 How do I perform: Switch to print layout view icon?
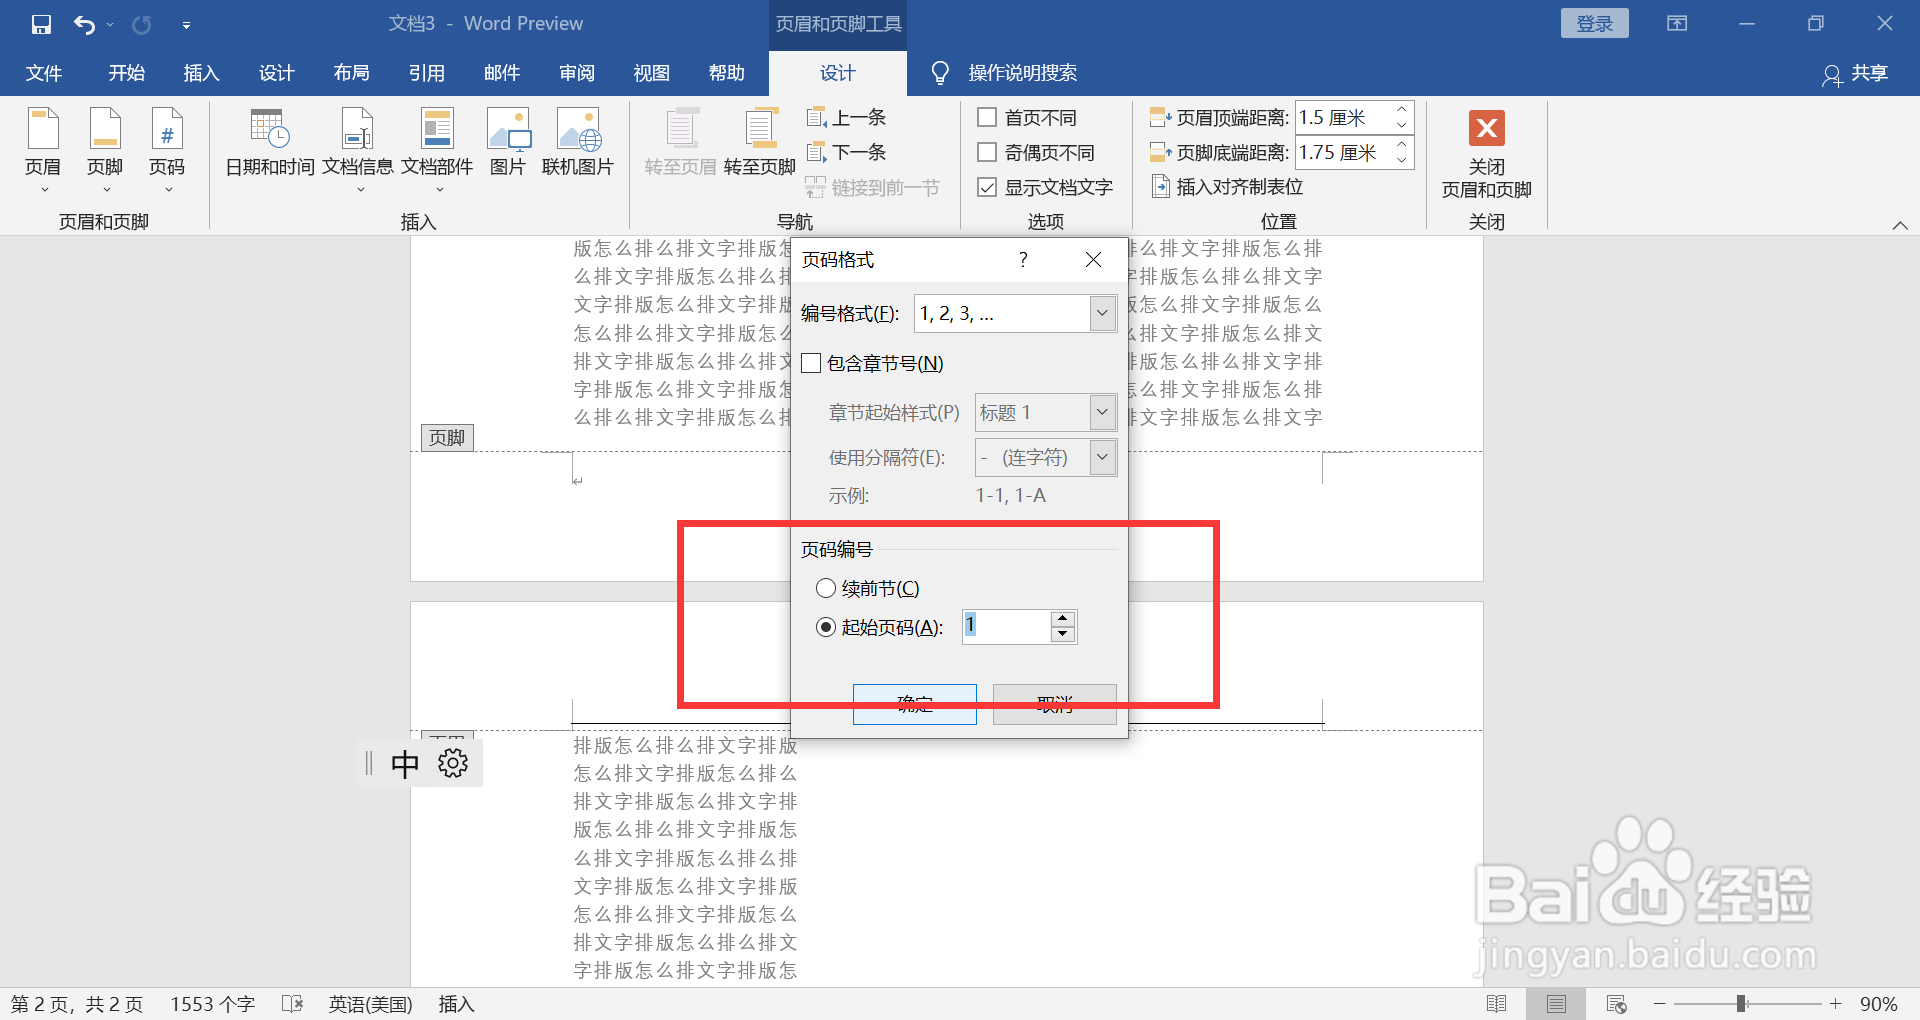(1556, 1004)
